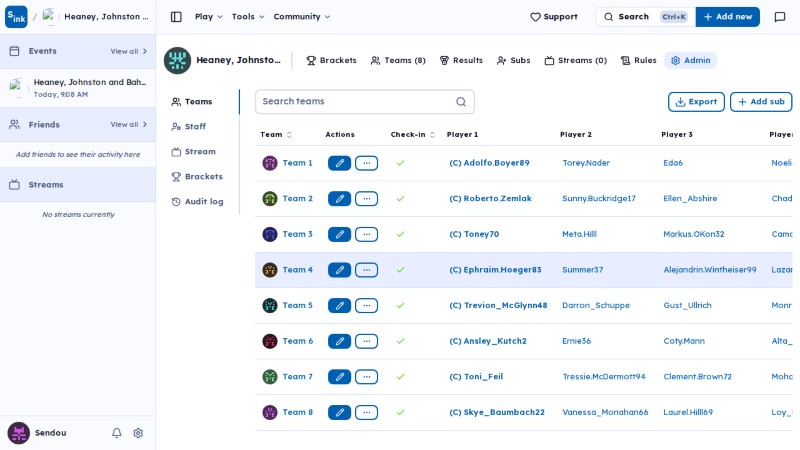The height and width of the screenshot is (450, 800).
Task: Edit Team 2 with pencil button
Action: click(339, 198)
